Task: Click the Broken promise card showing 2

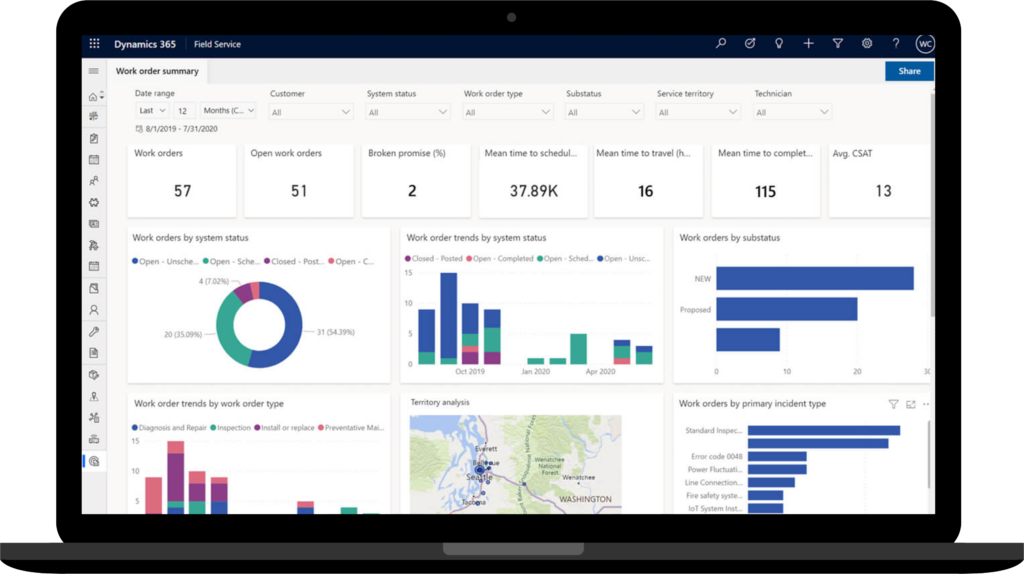Action: [416, 180]
